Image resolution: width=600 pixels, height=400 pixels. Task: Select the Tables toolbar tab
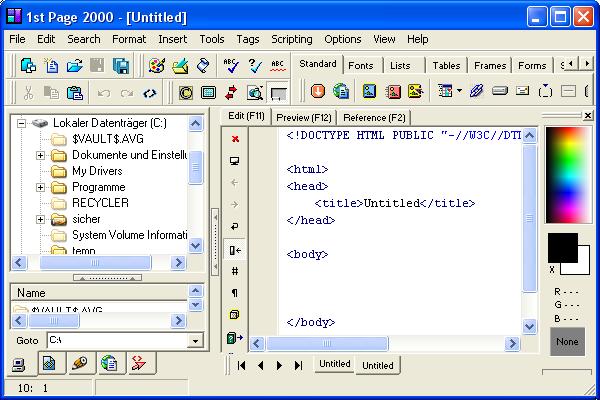(446, 65)
